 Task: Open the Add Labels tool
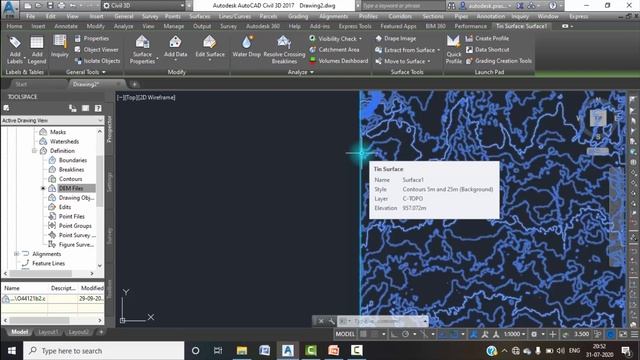click(15, 49)
